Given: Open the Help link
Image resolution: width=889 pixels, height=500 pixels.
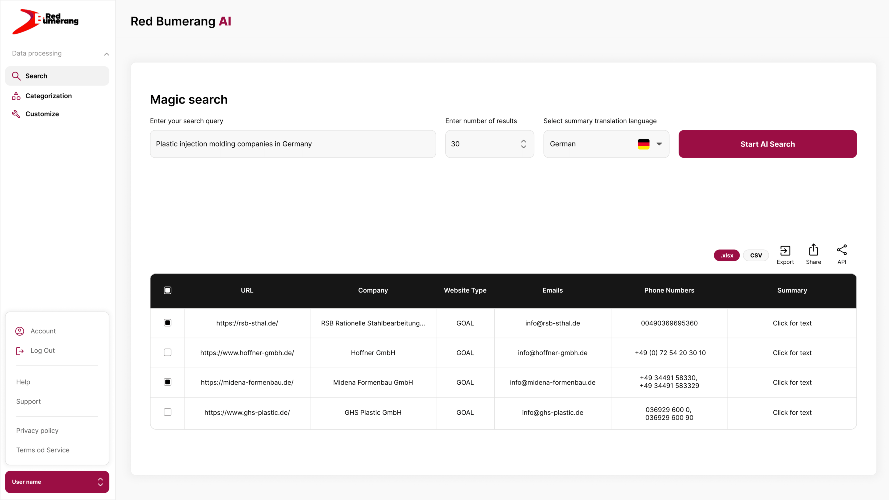Looking at the screenshot, I should click(23, 382).
